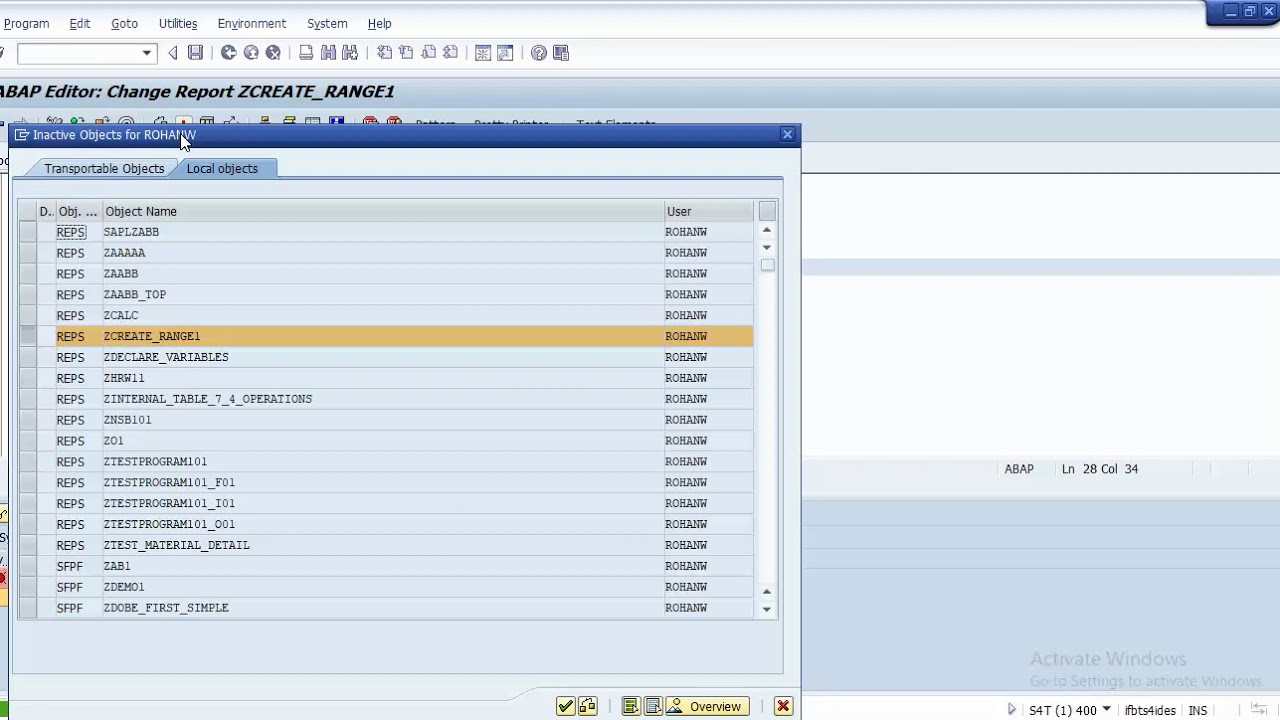Click the green checkmark Continue icon
The height and width of the screenshot is (720, 1280).
[566, 707]
